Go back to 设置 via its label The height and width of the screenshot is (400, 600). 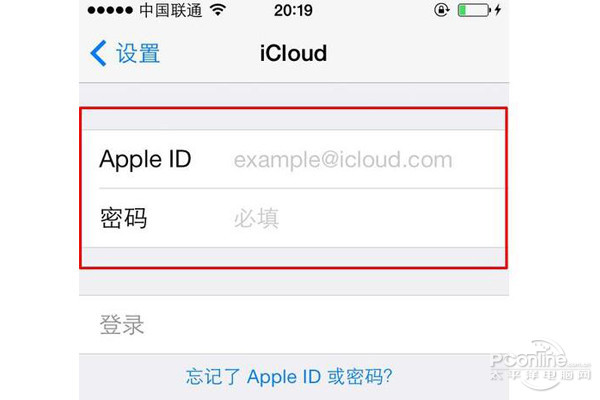pyautogui.click(x=138, y=53)
